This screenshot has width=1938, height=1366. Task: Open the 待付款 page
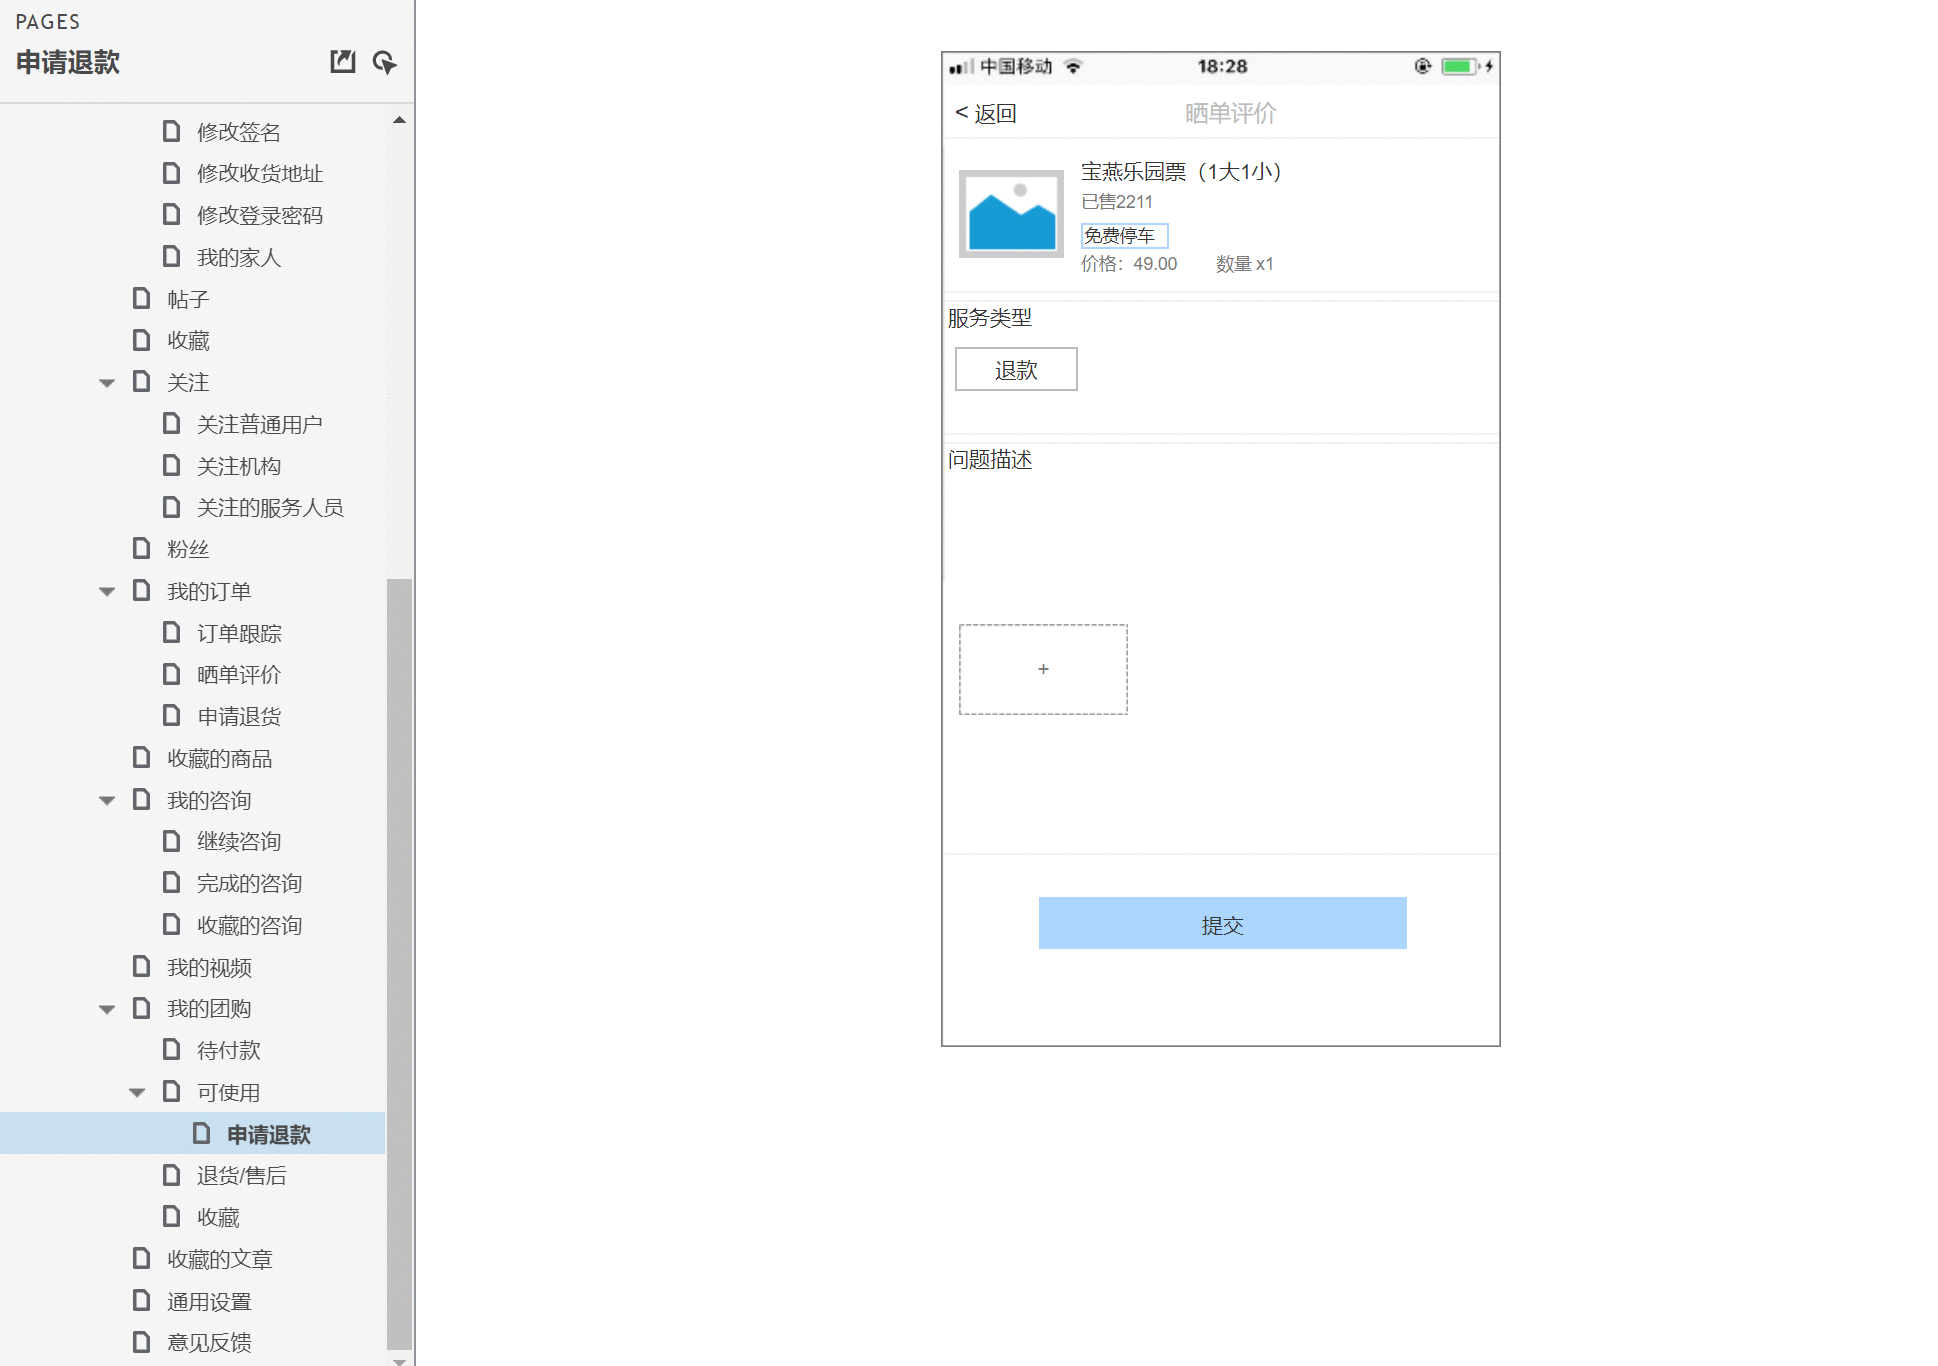229,1050
